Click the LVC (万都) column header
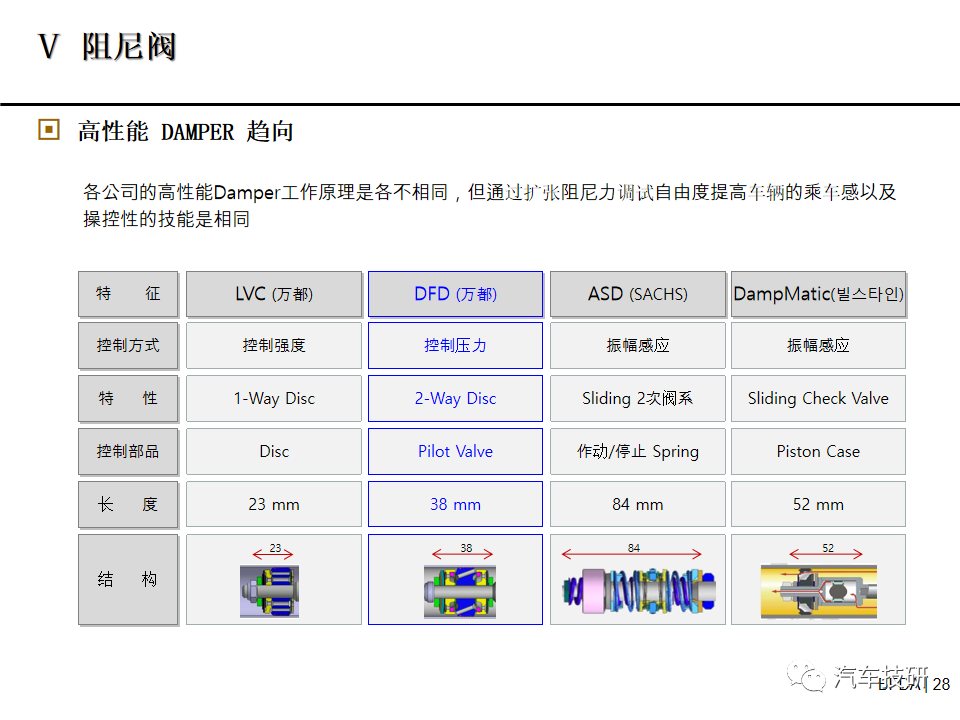The height and width of the screenshot is (720, 960). 274,294
